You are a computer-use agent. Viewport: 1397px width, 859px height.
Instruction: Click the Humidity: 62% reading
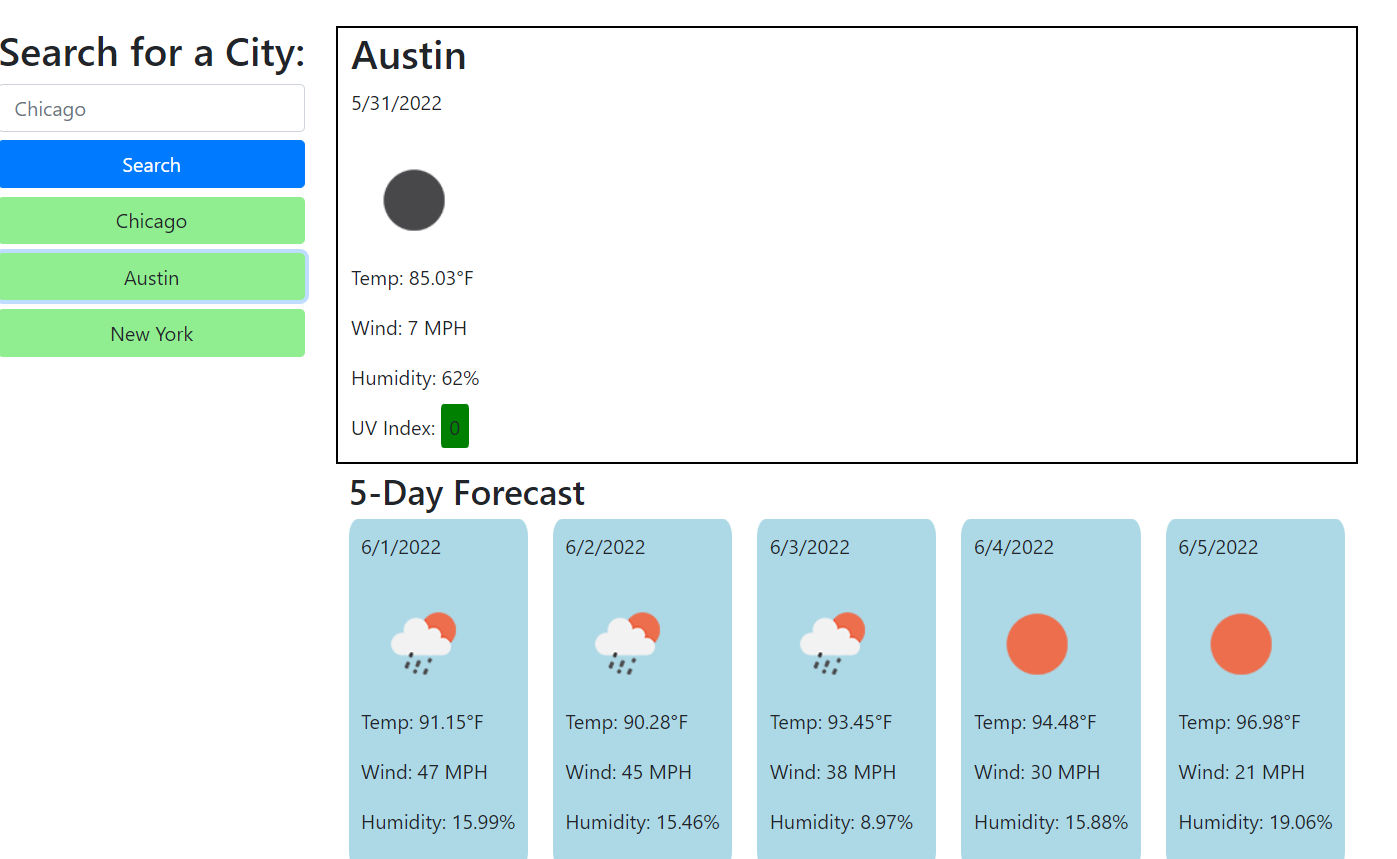click(x=416, y=378)
